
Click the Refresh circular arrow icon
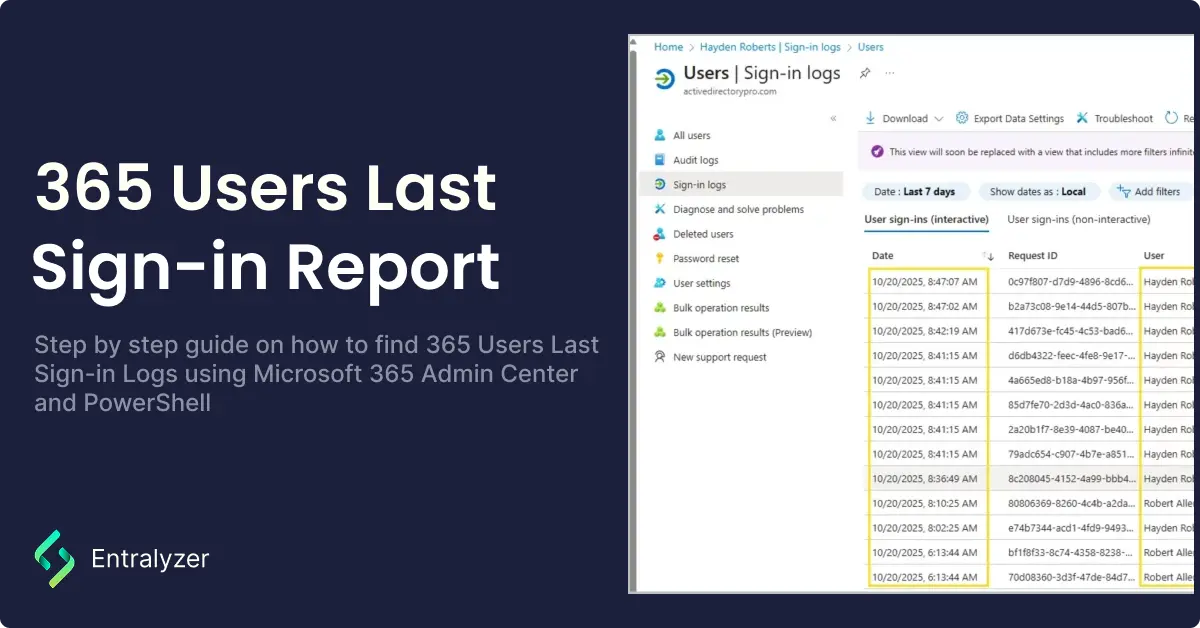pyautogui.click(x=1172, y=118)
